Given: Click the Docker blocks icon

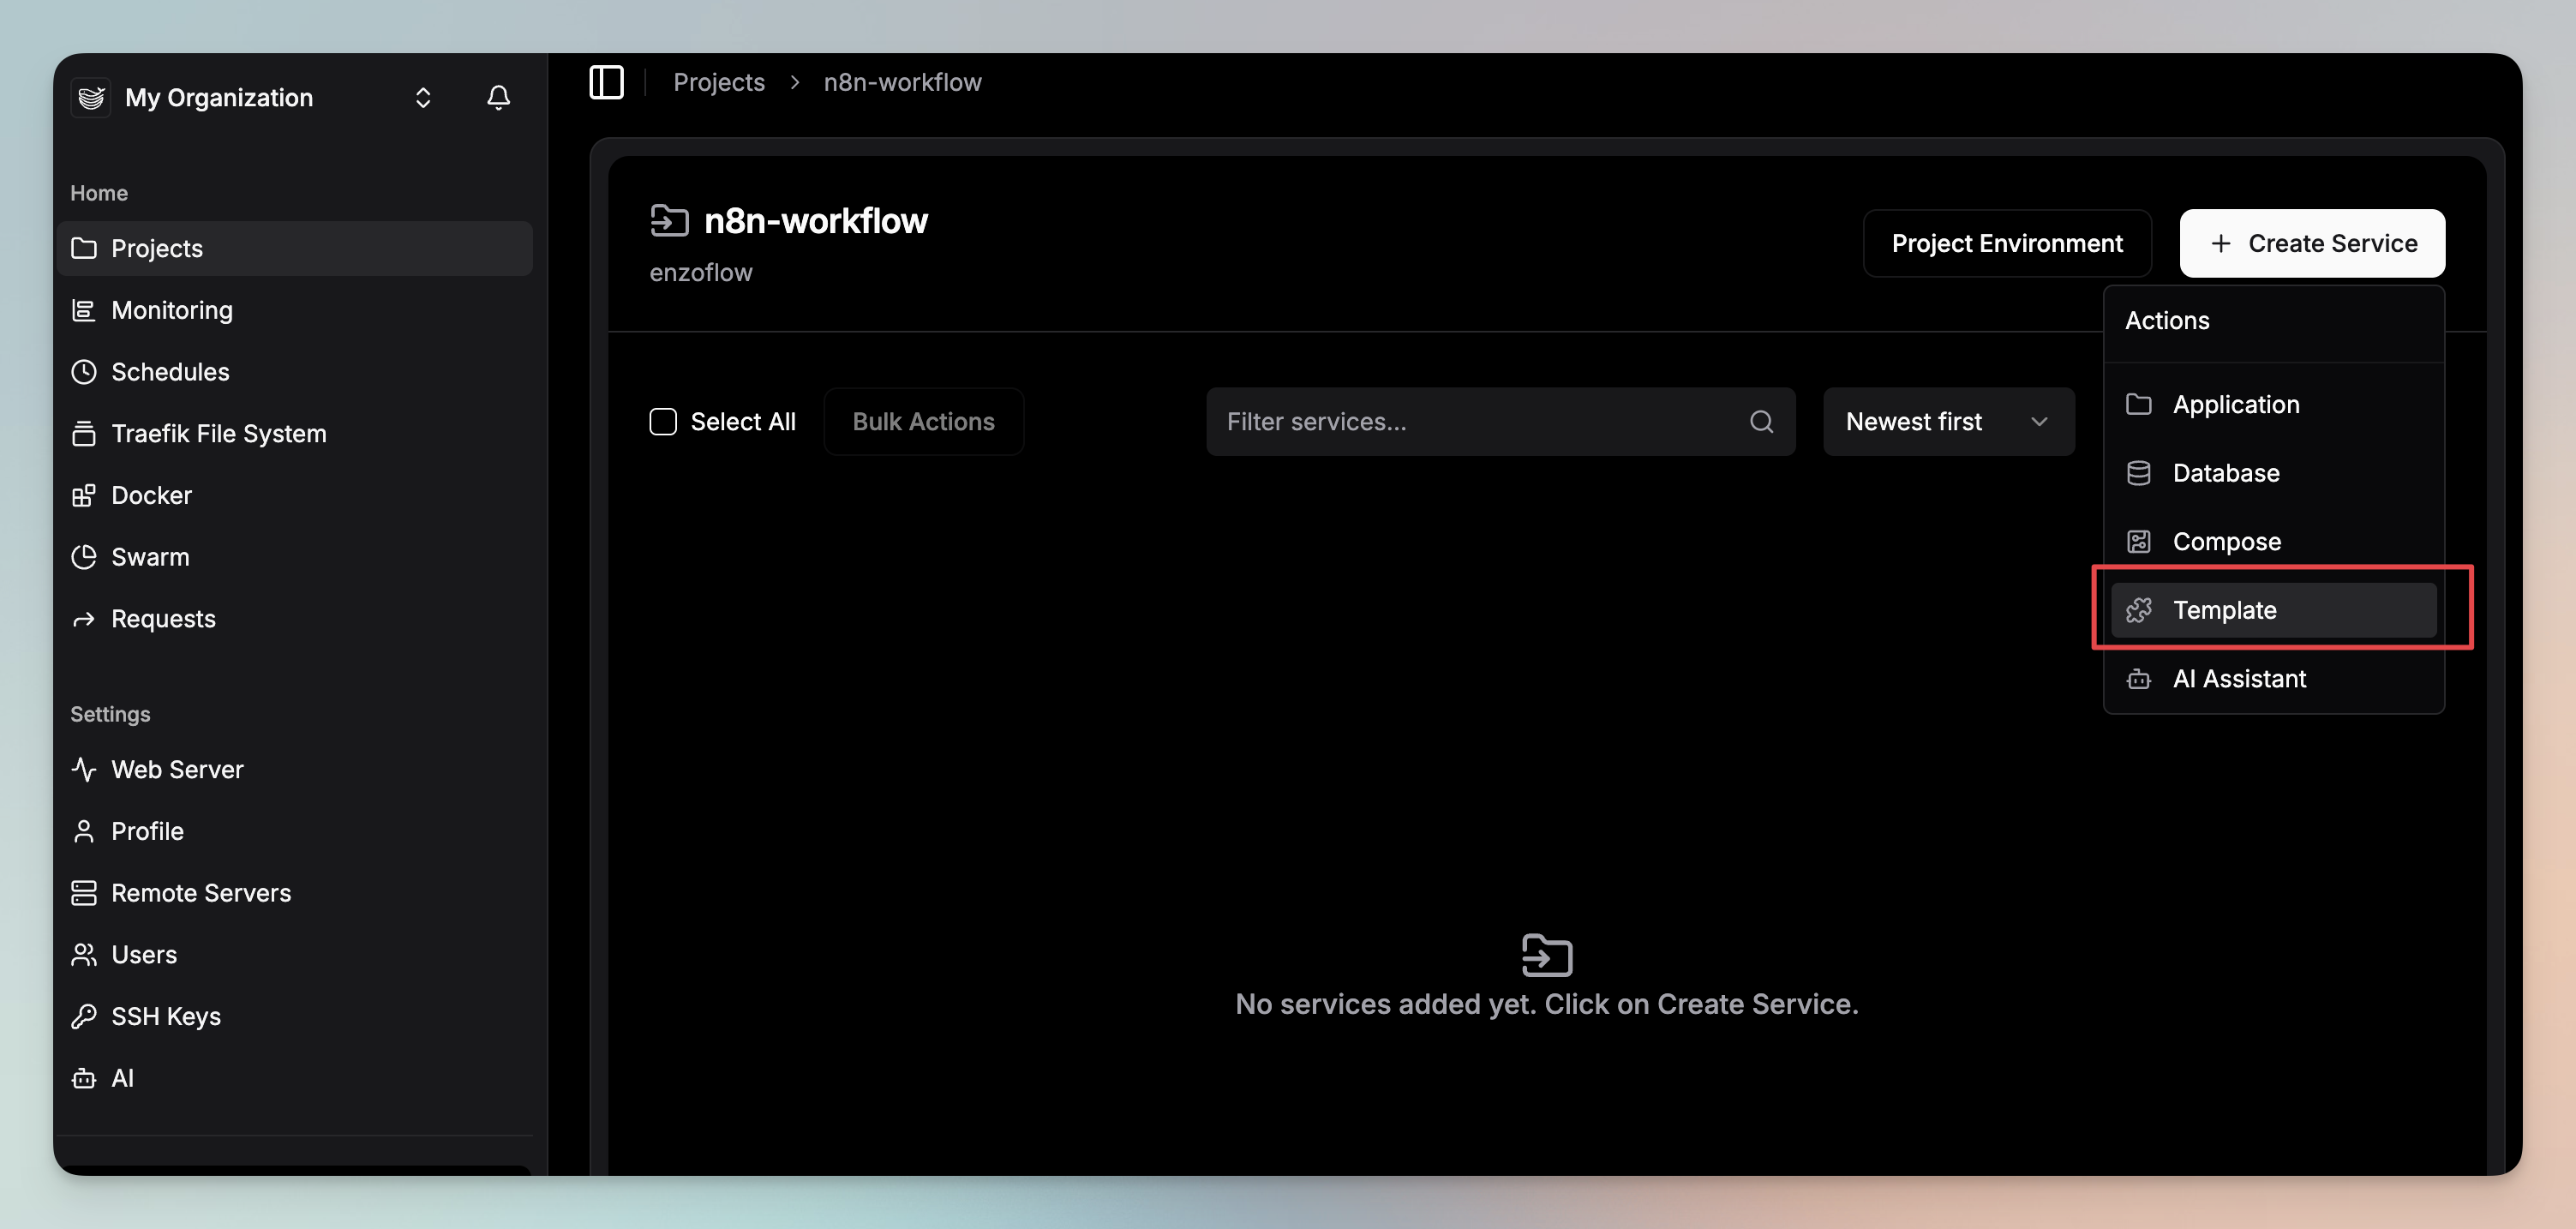Looking at the screenshot, I should click(84, 495).
